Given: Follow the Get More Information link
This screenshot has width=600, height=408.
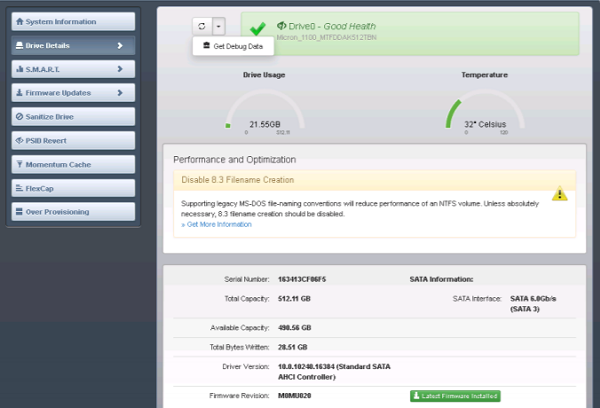Looking at the screenshot, I should 217,224.
